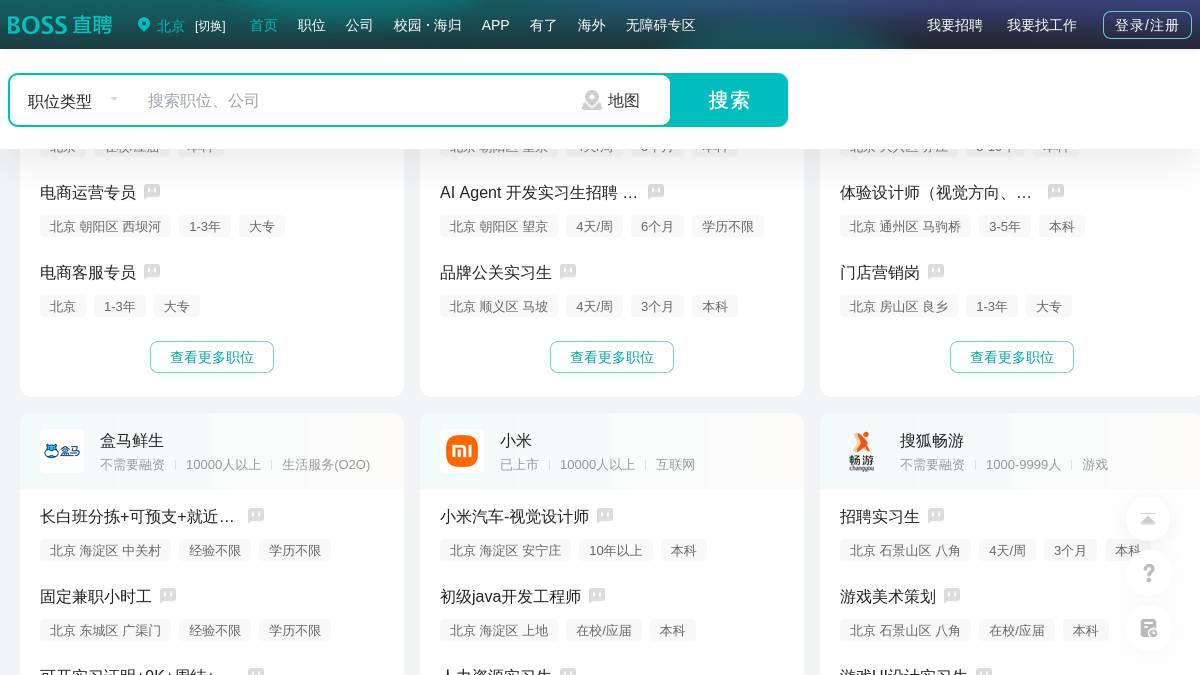Click the feedback document floating icon
The image size is (1200, 675).
click(x=1148, y=628)
